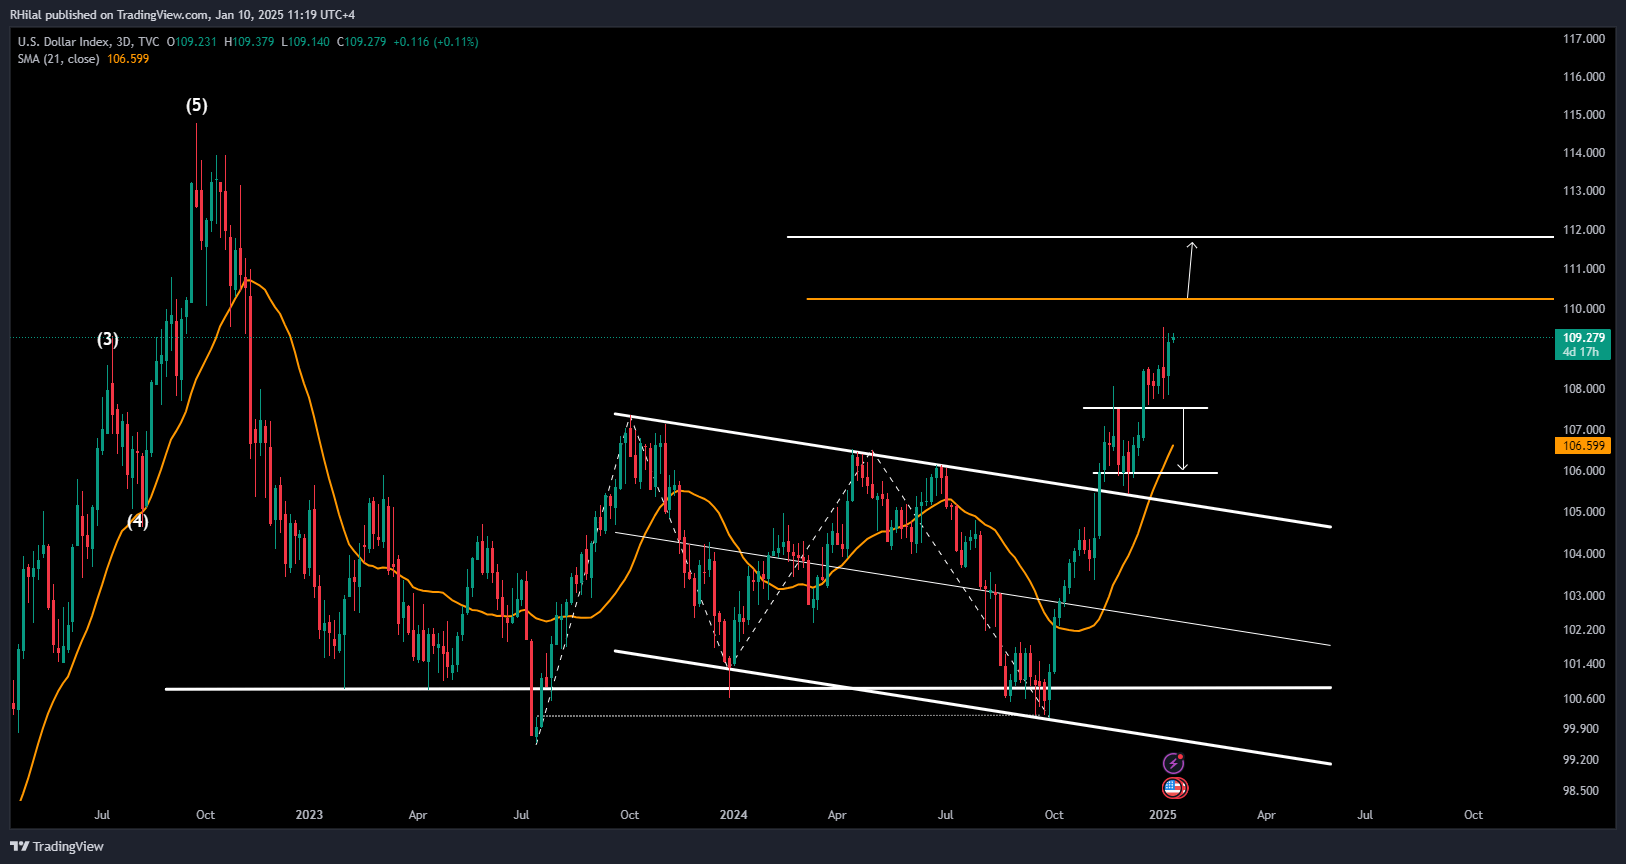Image resolution: width=1626 pixels, height=864 pixels.
Task: Click the 2024 label on time axis
Action: tap(733, 815)
